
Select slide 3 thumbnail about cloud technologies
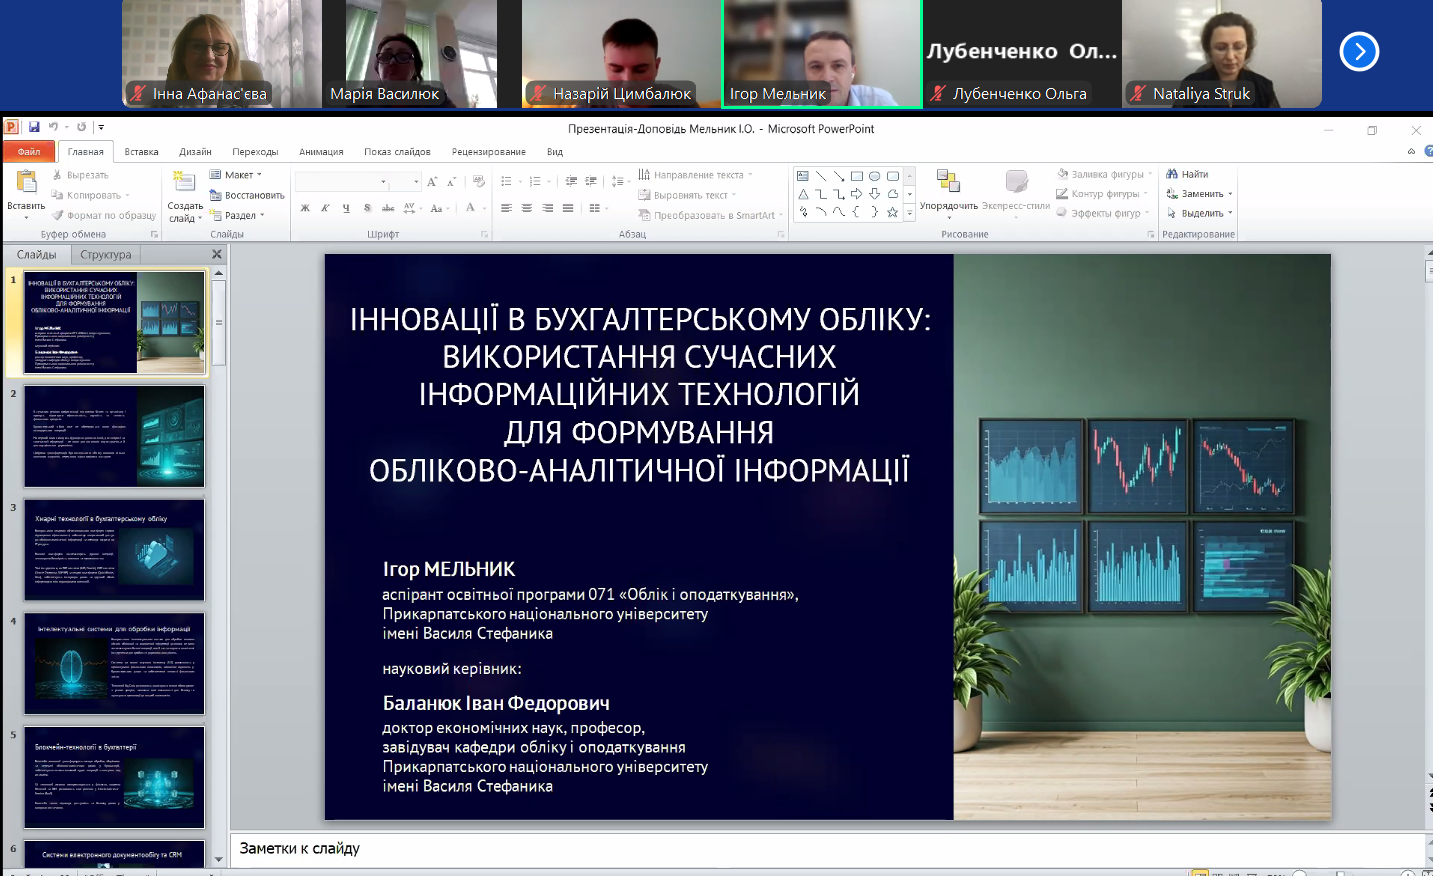(x=114, y=550)
